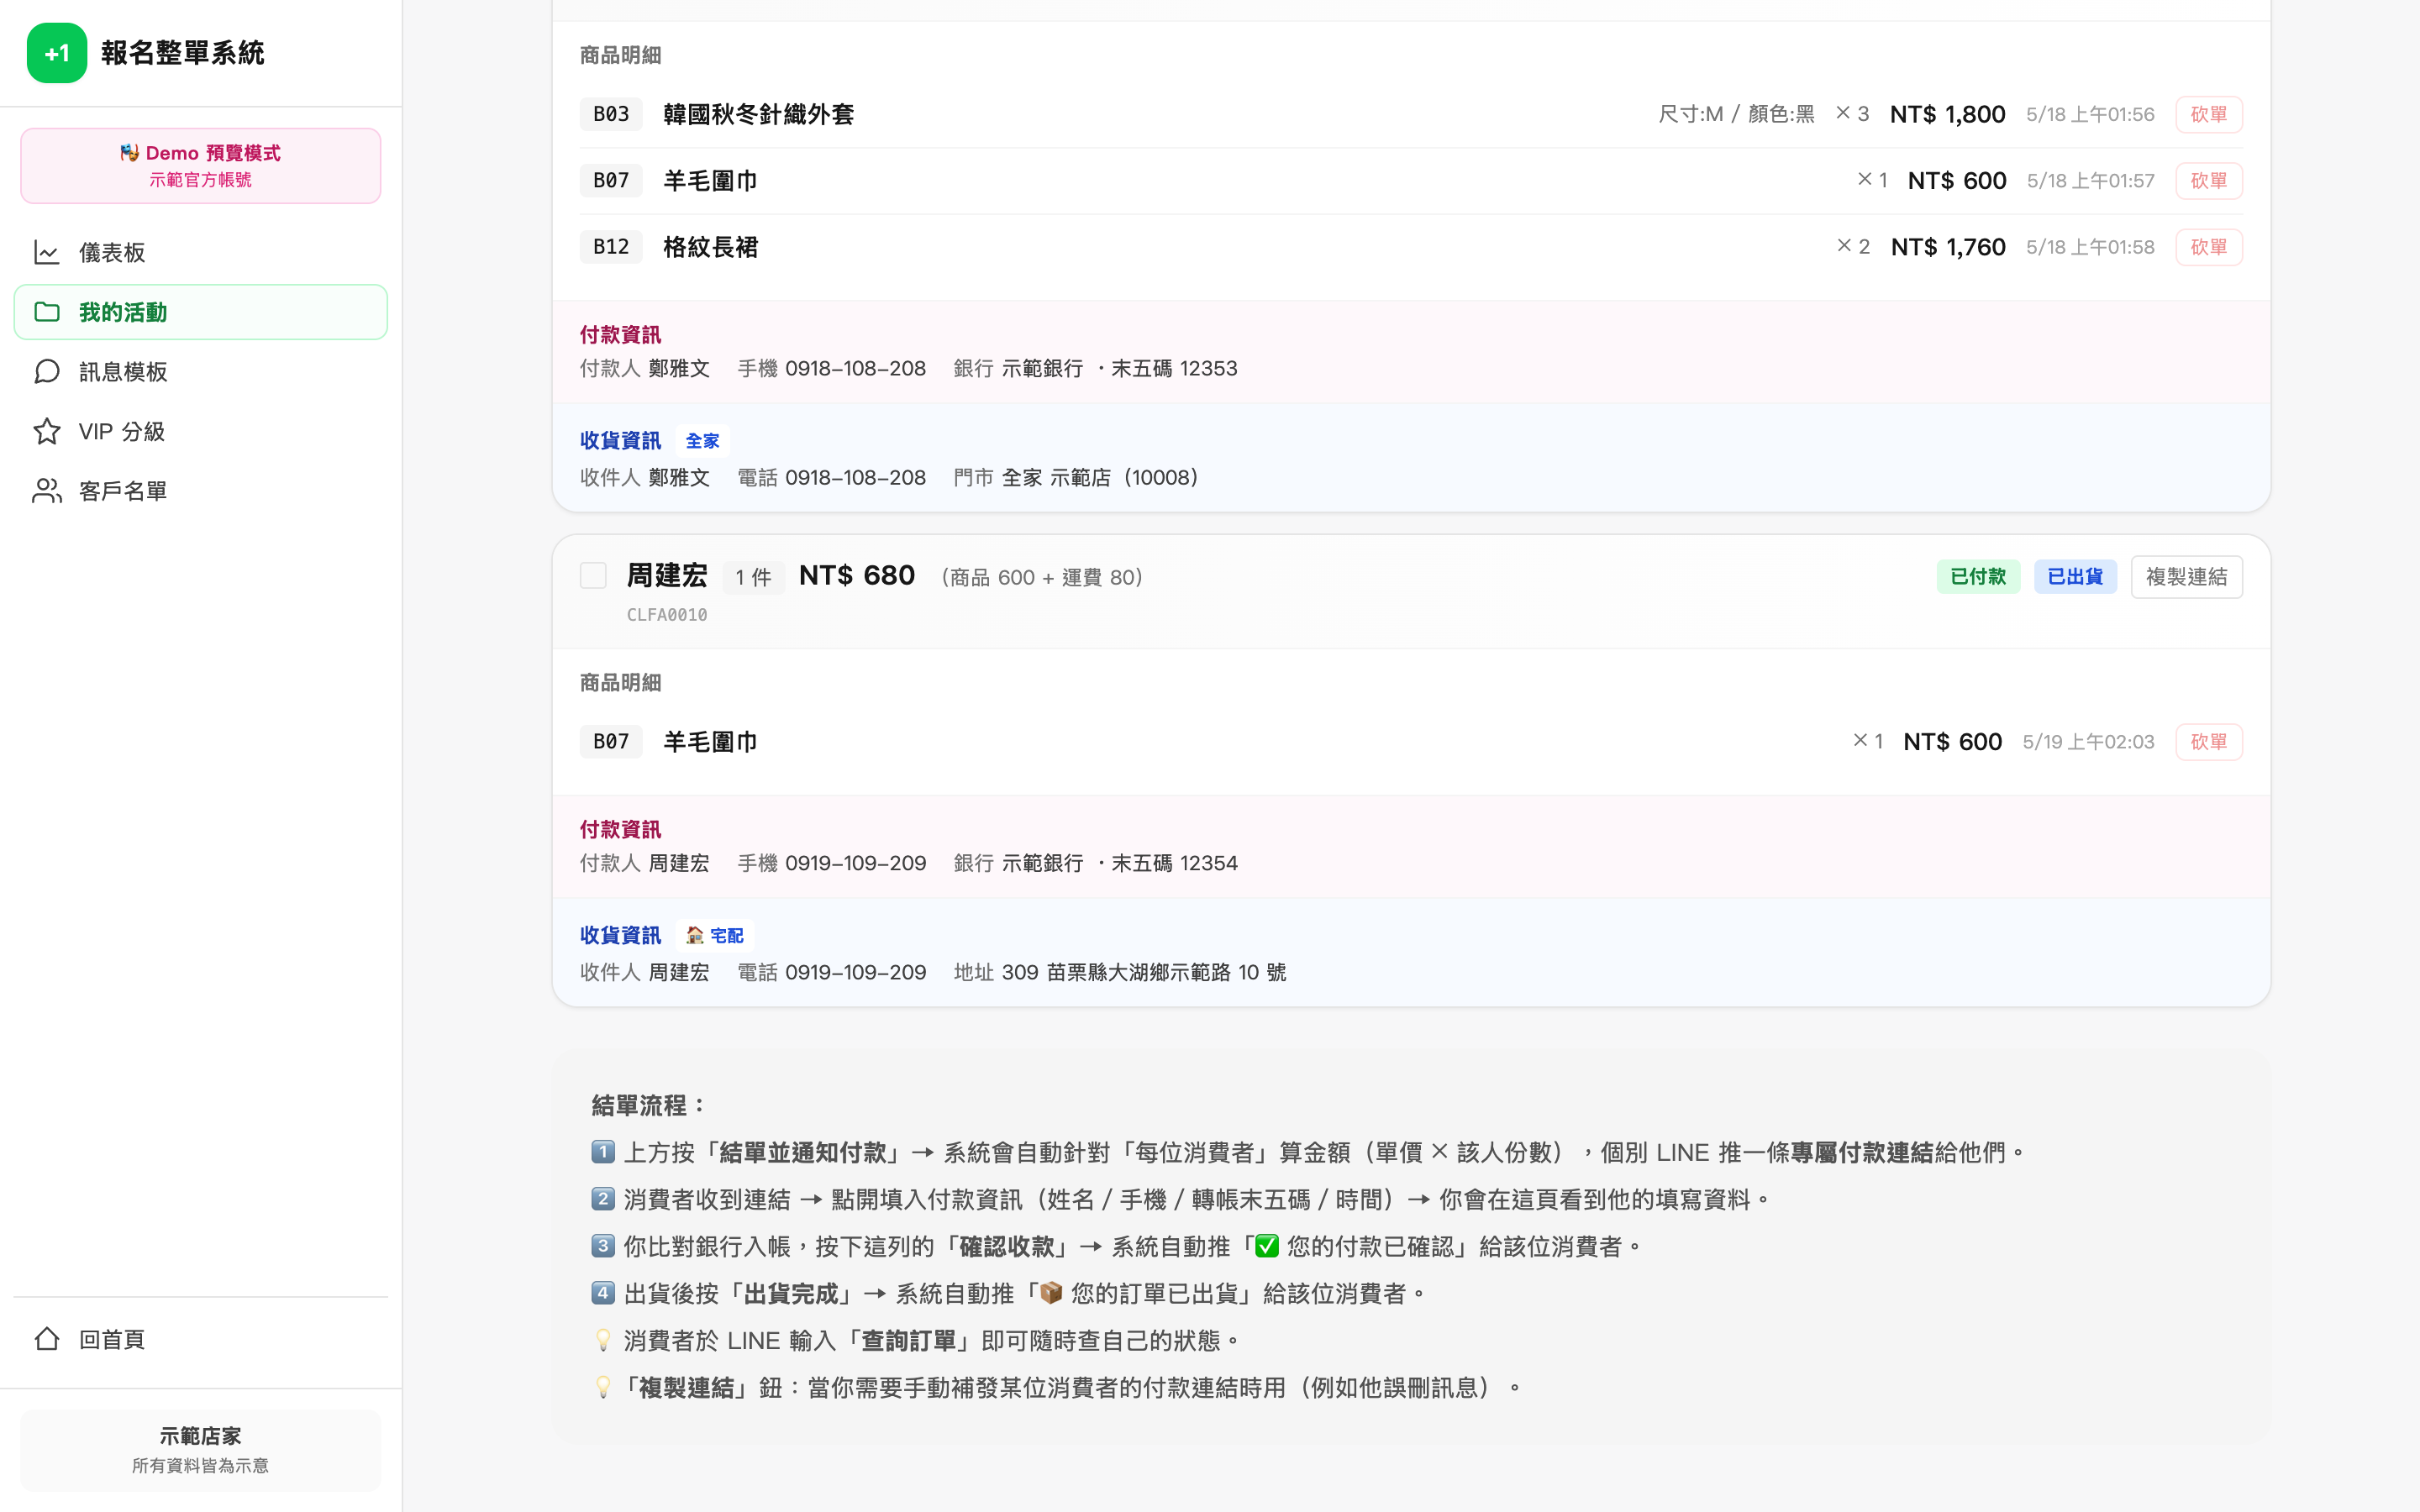Click store text 全家 示範店（10008）
The image size is (2420, 1512).
pos(1100,478)
